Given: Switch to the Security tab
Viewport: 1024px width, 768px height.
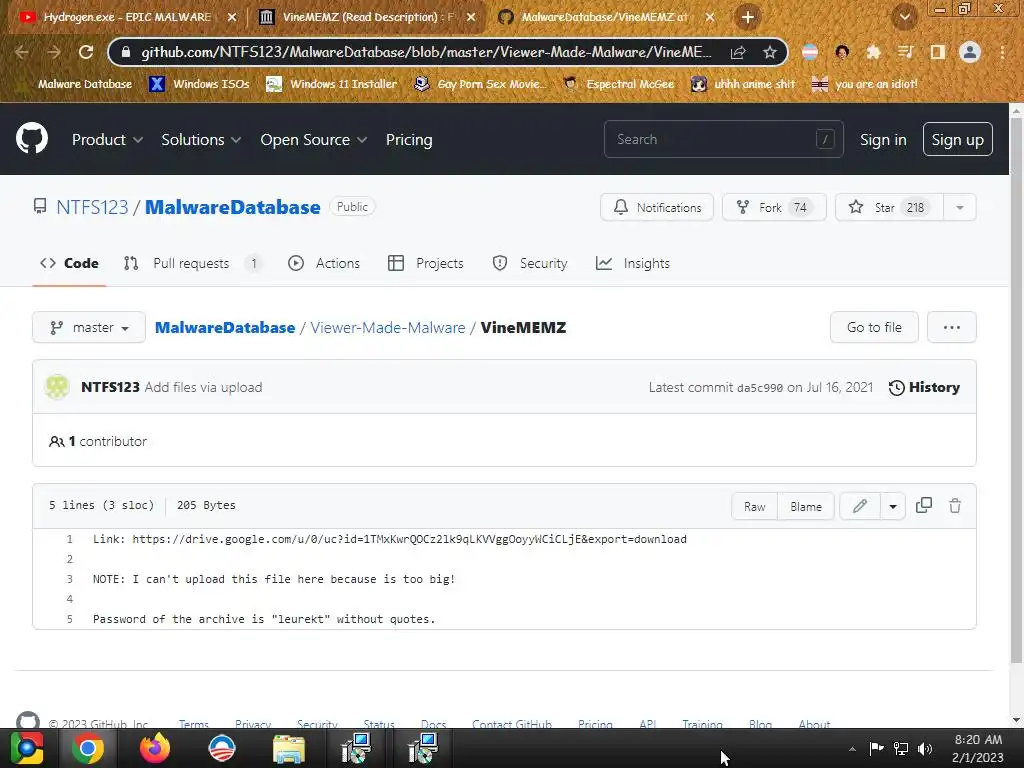Looking at the screenshot, I should coord(530,263).
